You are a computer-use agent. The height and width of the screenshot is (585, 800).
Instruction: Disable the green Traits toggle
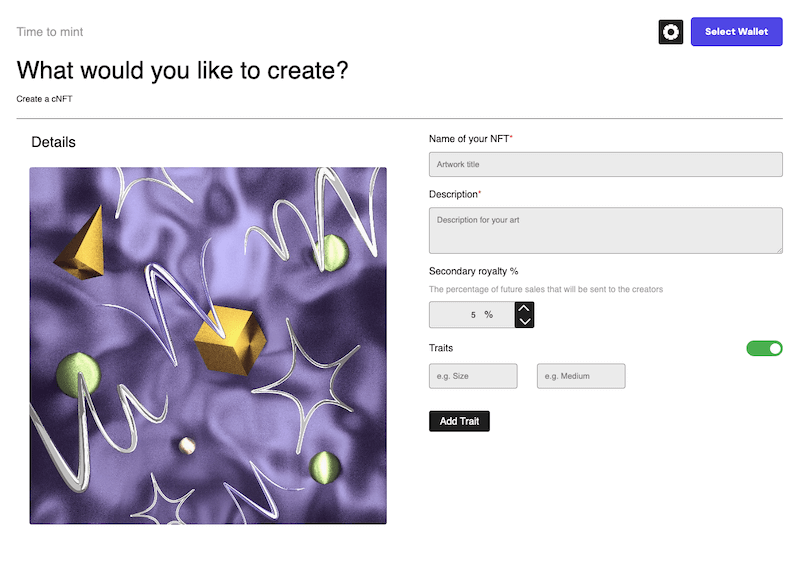click(764, 348)
